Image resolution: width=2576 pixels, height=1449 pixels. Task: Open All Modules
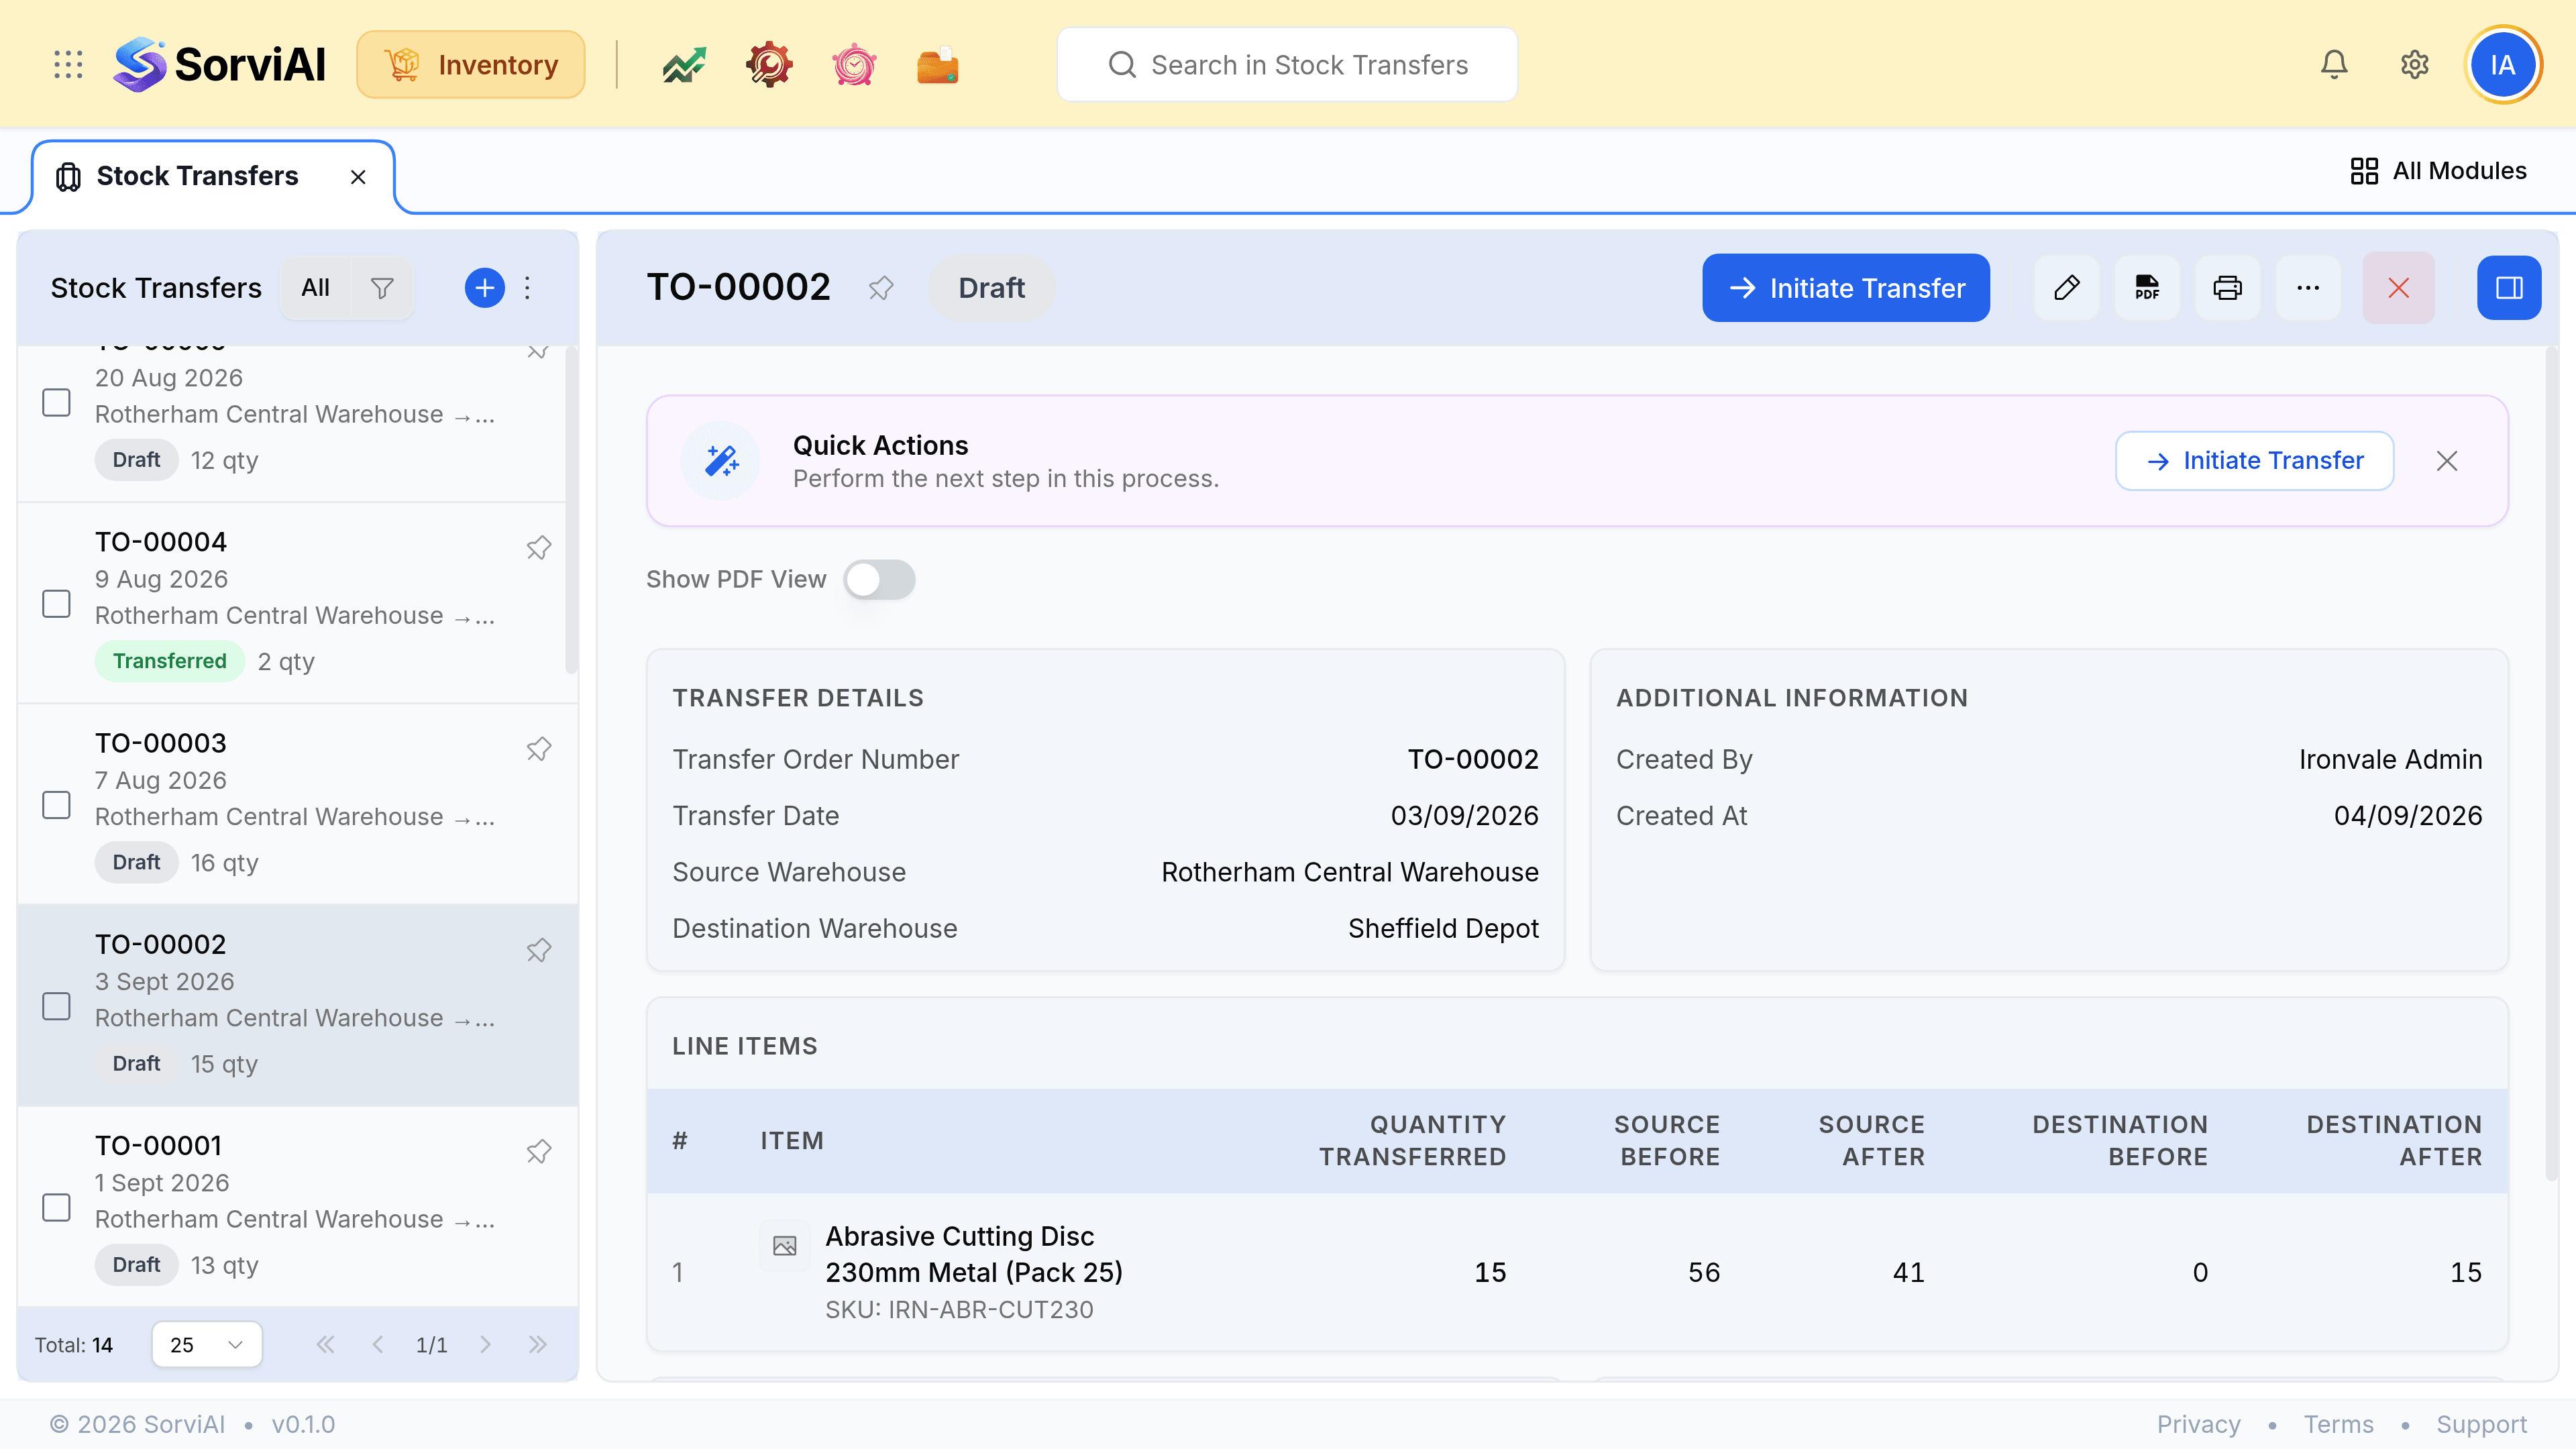point(2438,171)
